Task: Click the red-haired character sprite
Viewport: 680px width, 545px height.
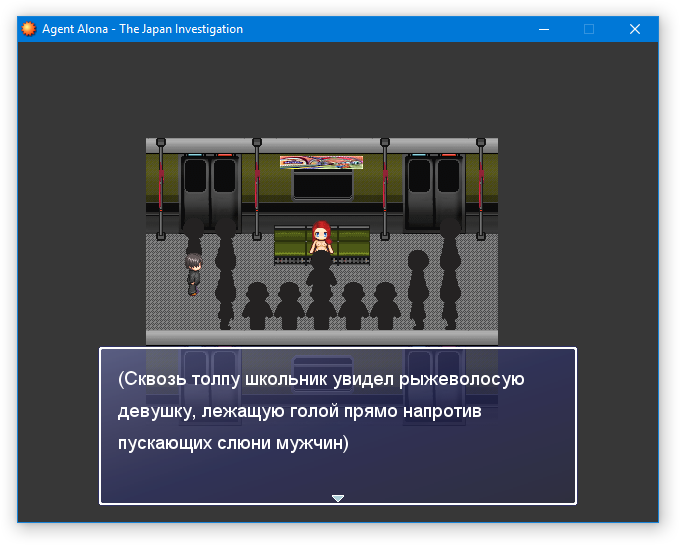Action: [321, 238]
